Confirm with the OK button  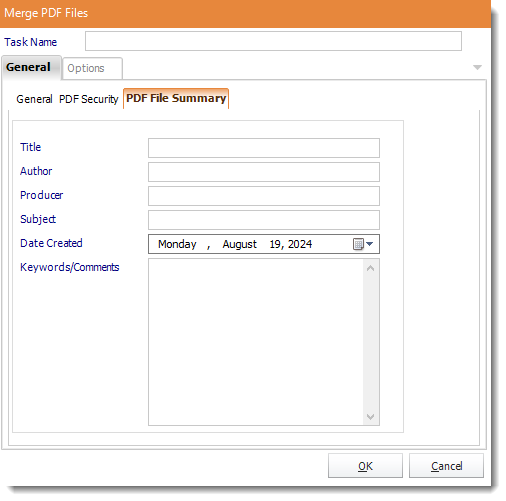point(365,466)
